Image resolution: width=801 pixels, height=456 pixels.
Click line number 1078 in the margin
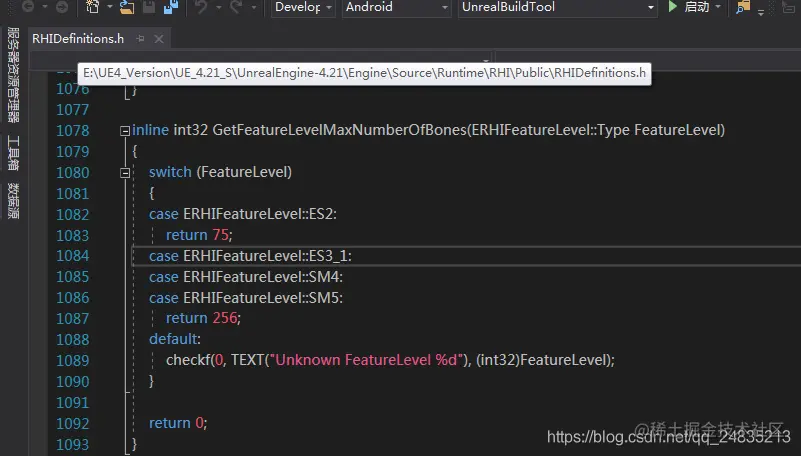tap(73, 131)
